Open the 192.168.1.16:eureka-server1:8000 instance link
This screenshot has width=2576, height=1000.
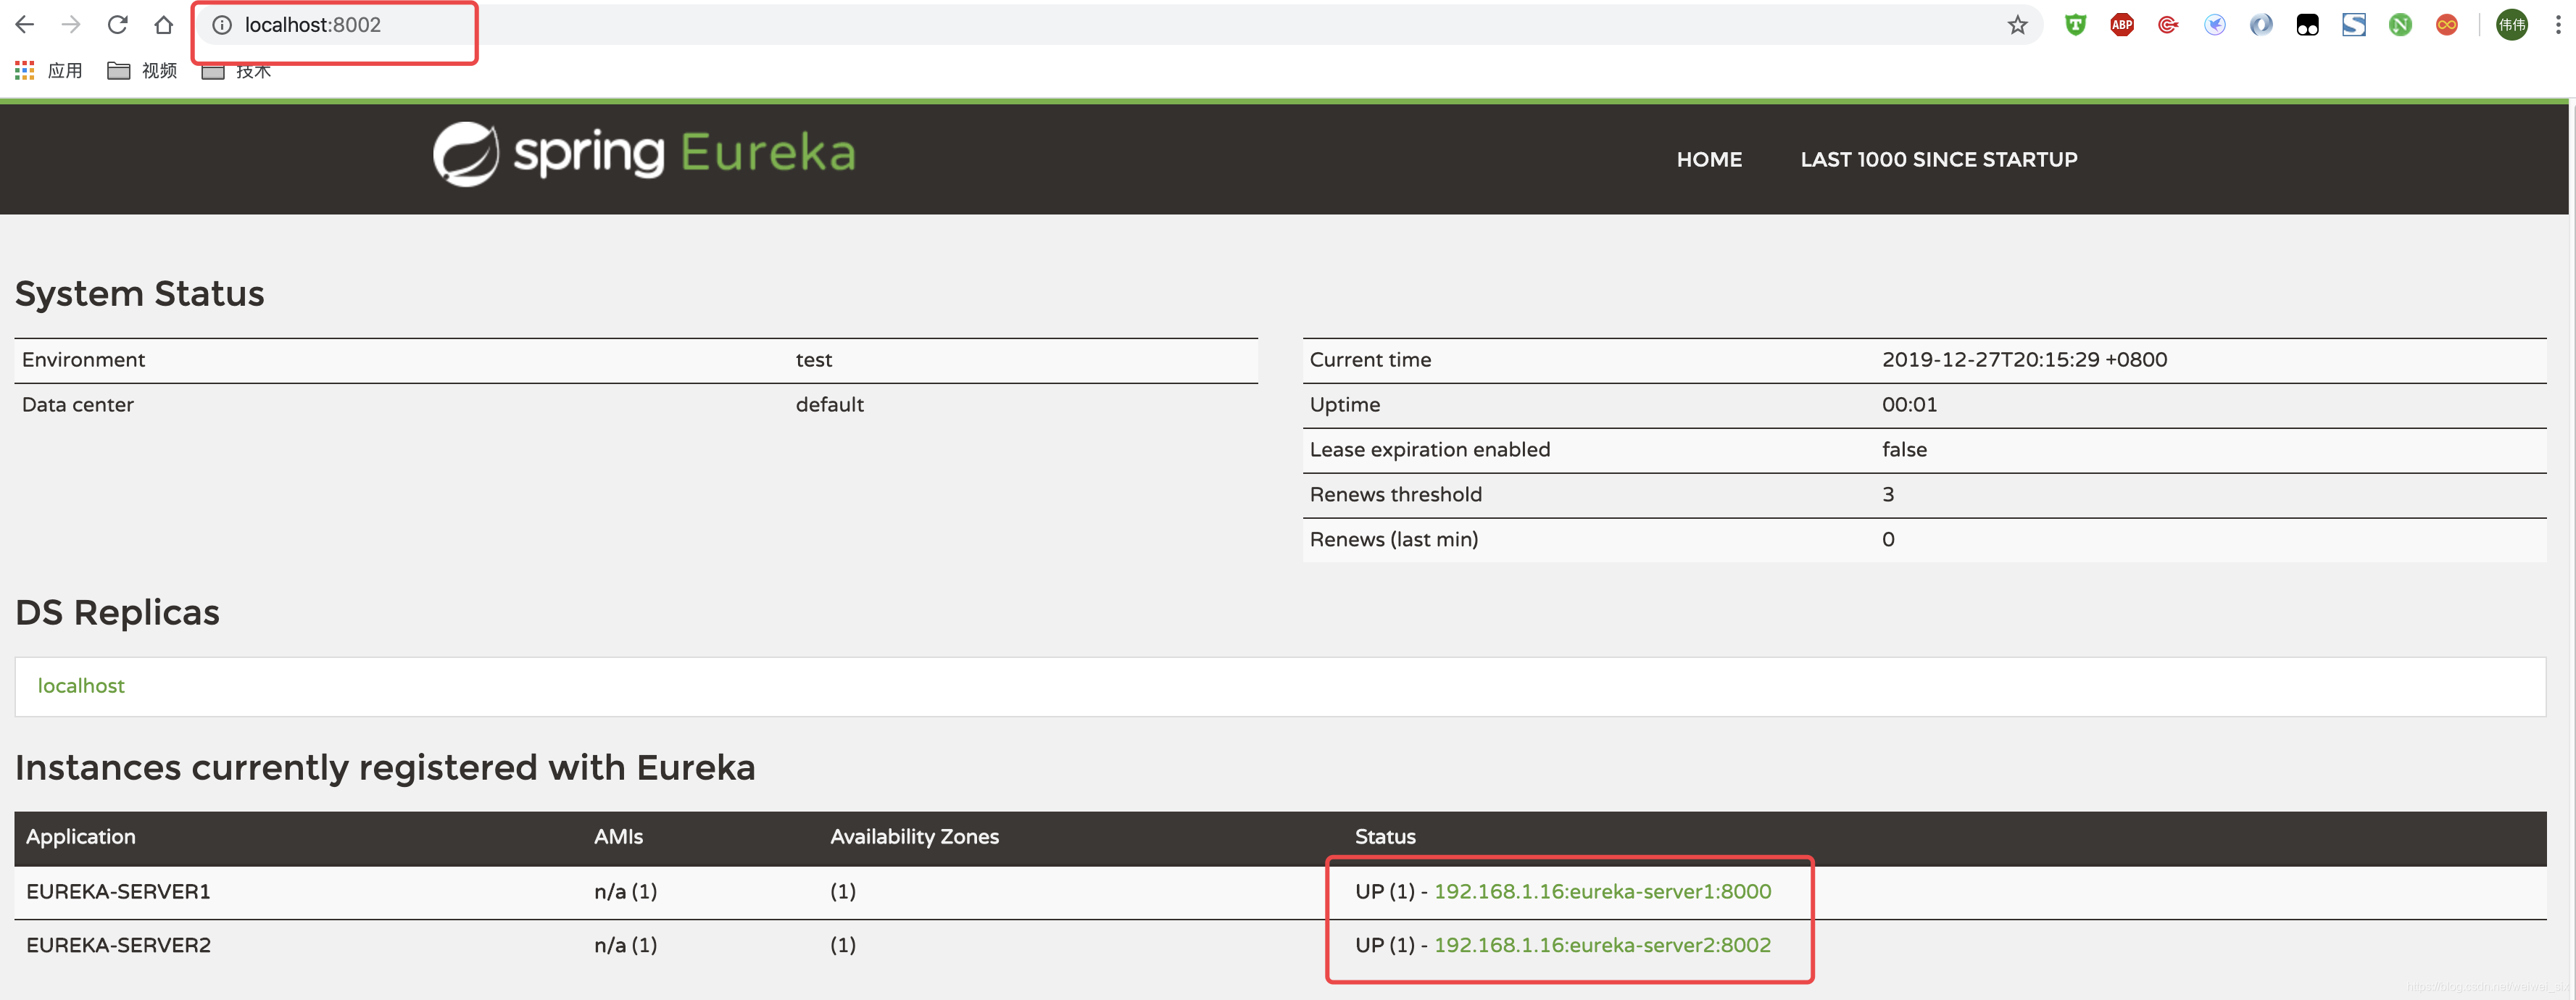pos(1602,891)
